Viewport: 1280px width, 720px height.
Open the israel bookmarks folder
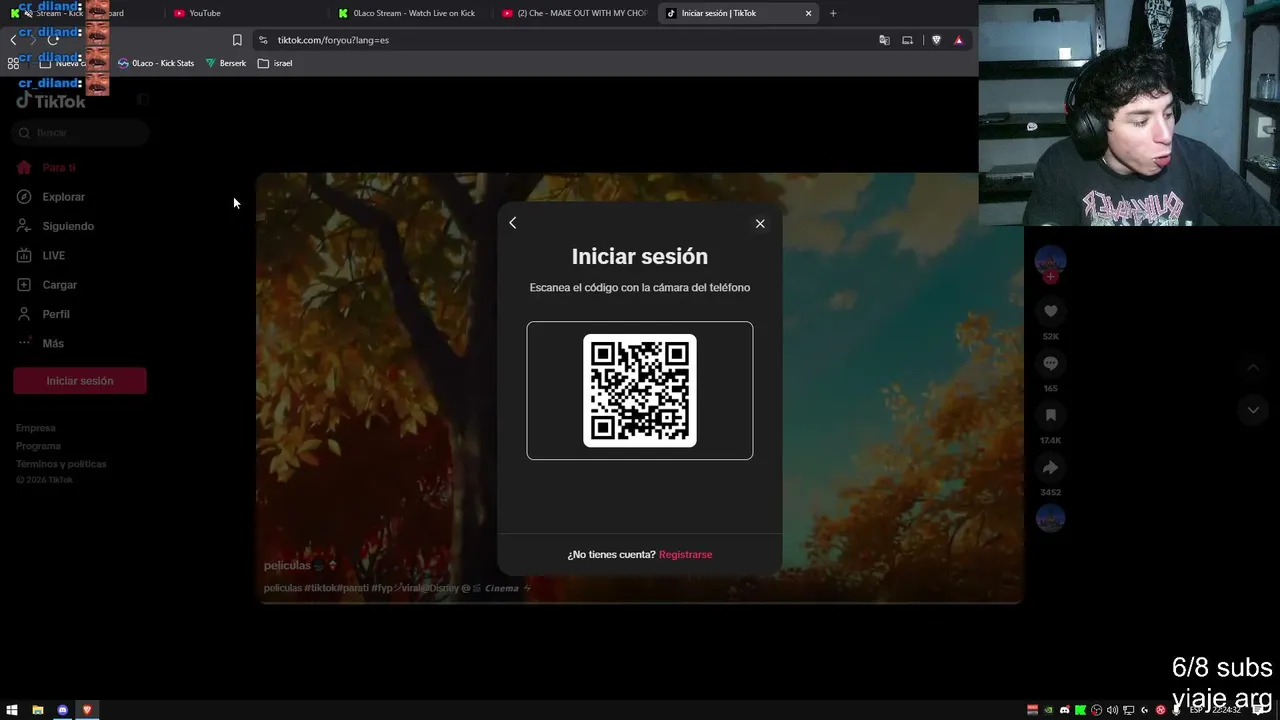[275, 63]
